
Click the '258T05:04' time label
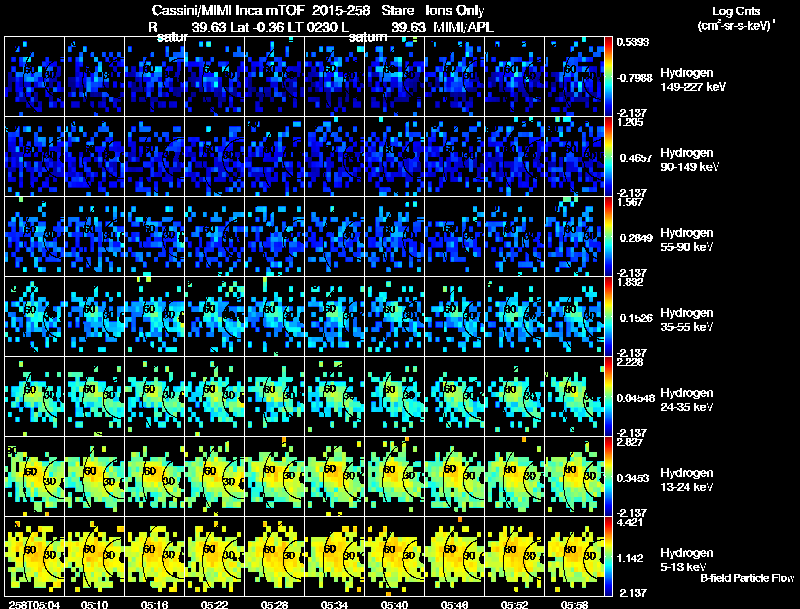coord(34,605)
